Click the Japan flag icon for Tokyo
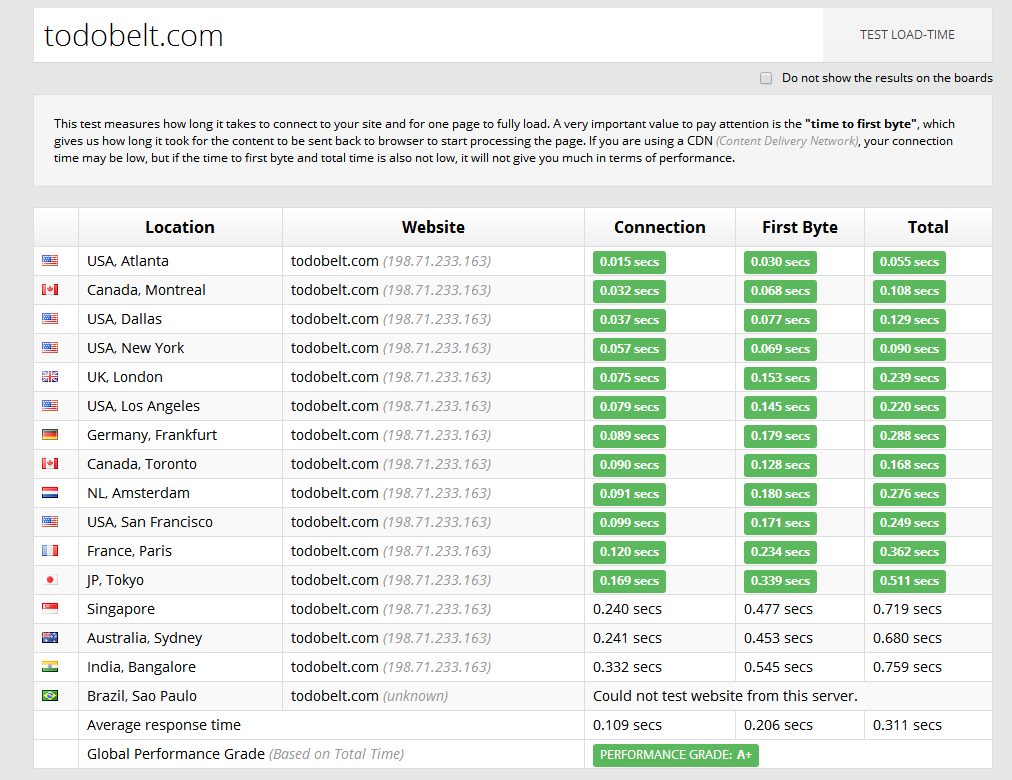This screenshot has height=780, width=1012. click(50, 580)
